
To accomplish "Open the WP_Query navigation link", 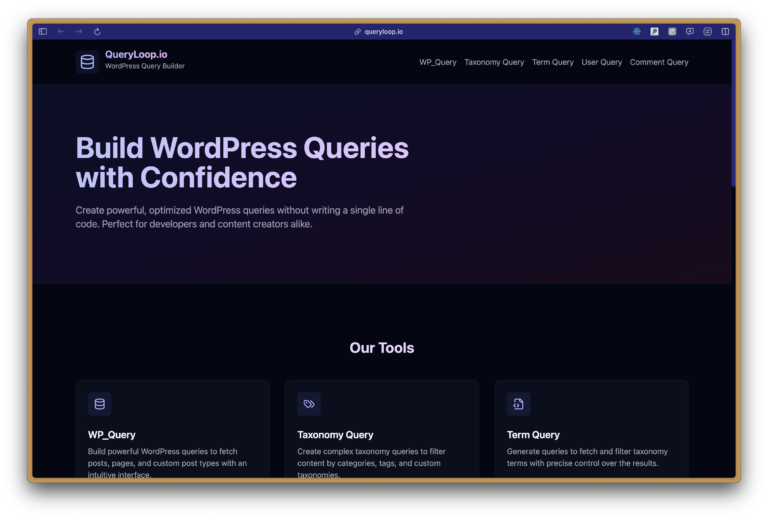I will click(437, 62).
